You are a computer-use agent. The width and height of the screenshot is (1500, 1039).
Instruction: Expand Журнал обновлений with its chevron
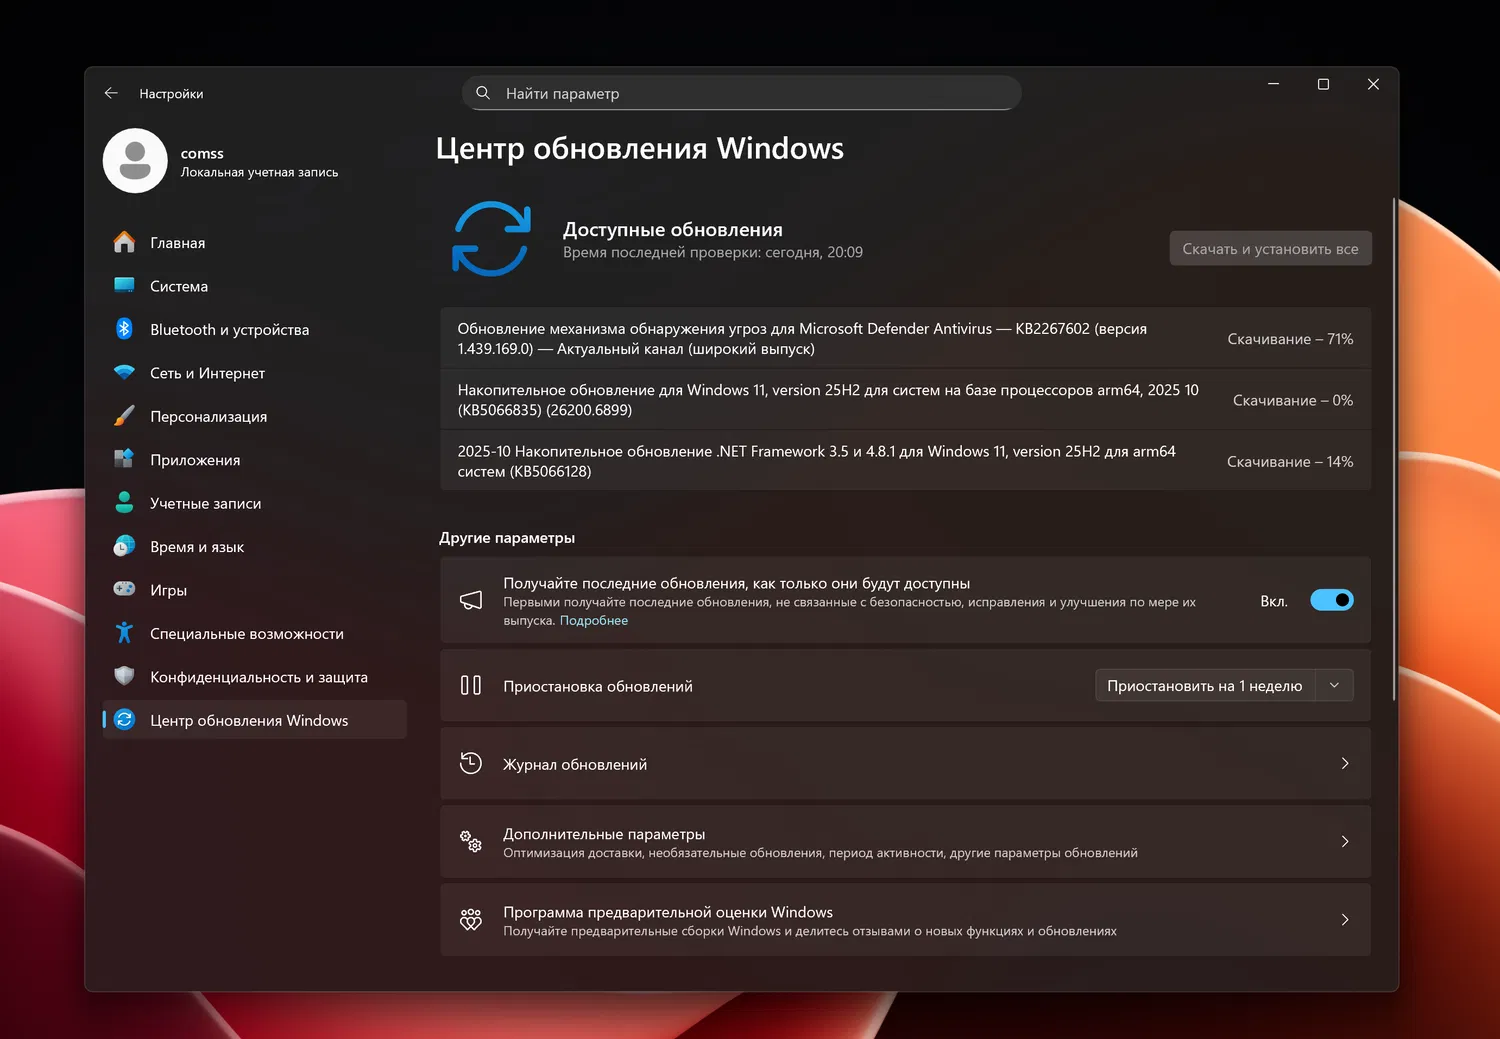click(1345, 763)
